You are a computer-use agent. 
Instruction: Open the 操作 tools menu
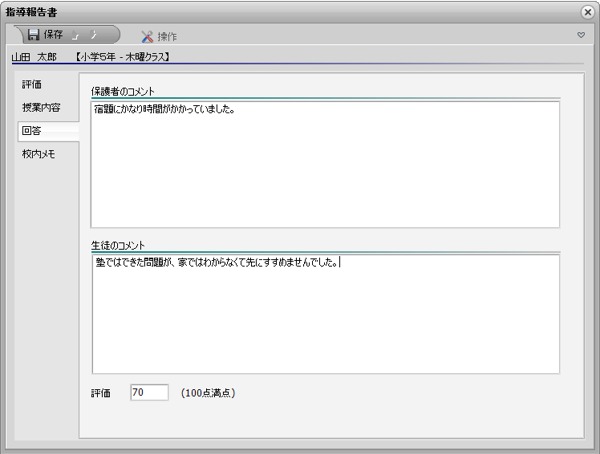[159, 36]
